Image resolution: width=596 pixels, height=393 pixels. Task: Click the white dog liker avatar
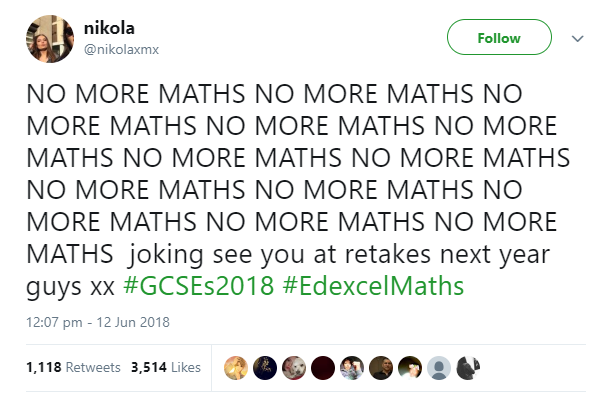tap(294, 368)
